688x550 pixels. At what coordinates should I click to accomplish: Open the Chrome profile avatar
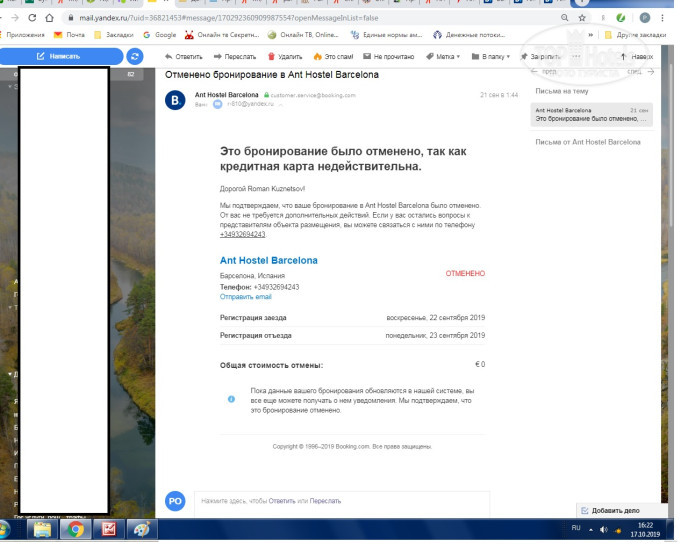[645, 18]
